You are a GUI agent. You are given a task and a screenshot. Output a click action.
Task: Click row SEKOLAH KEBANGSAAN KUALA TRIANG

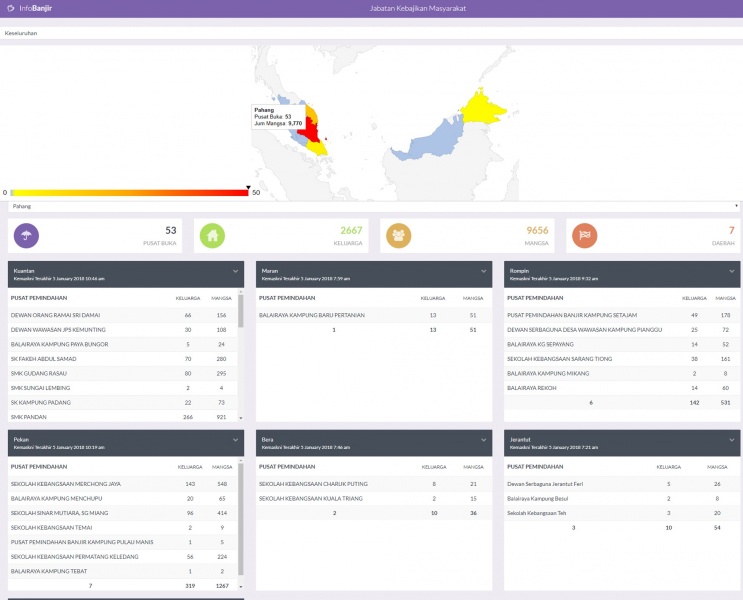pyautogui.click(x=374, y=499)
